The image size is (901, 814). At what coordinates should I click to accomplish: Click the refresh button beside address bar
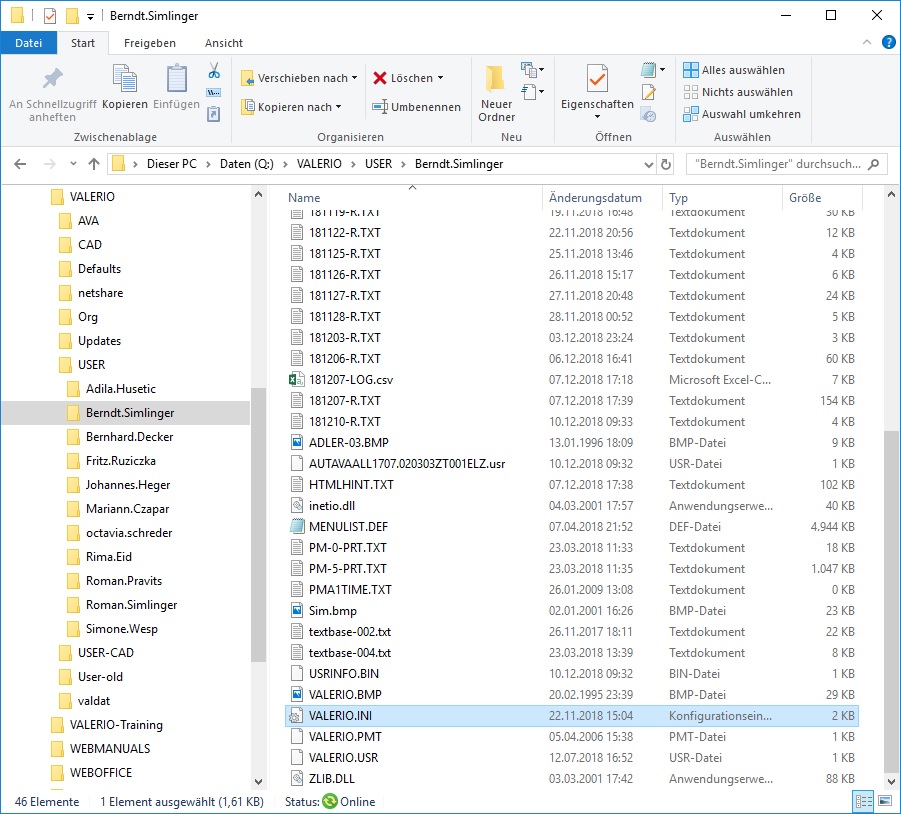667,164
